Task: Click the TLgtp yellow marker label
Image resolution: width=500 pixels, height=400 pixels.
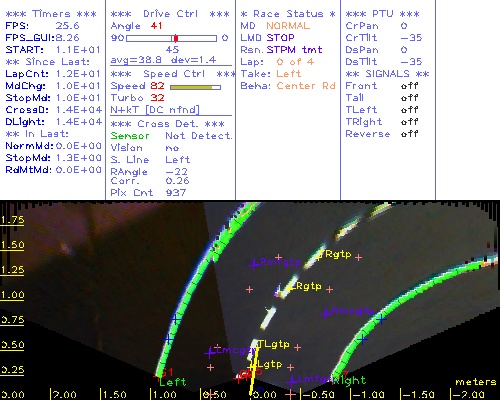Action: tap(273, 344)
